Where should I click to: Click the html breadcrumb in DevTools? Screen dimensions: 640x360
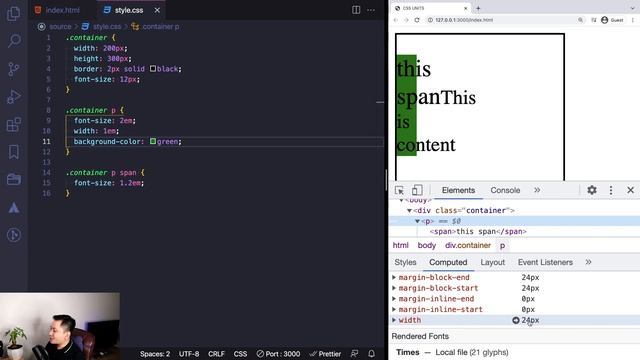[x=400, y=245]
